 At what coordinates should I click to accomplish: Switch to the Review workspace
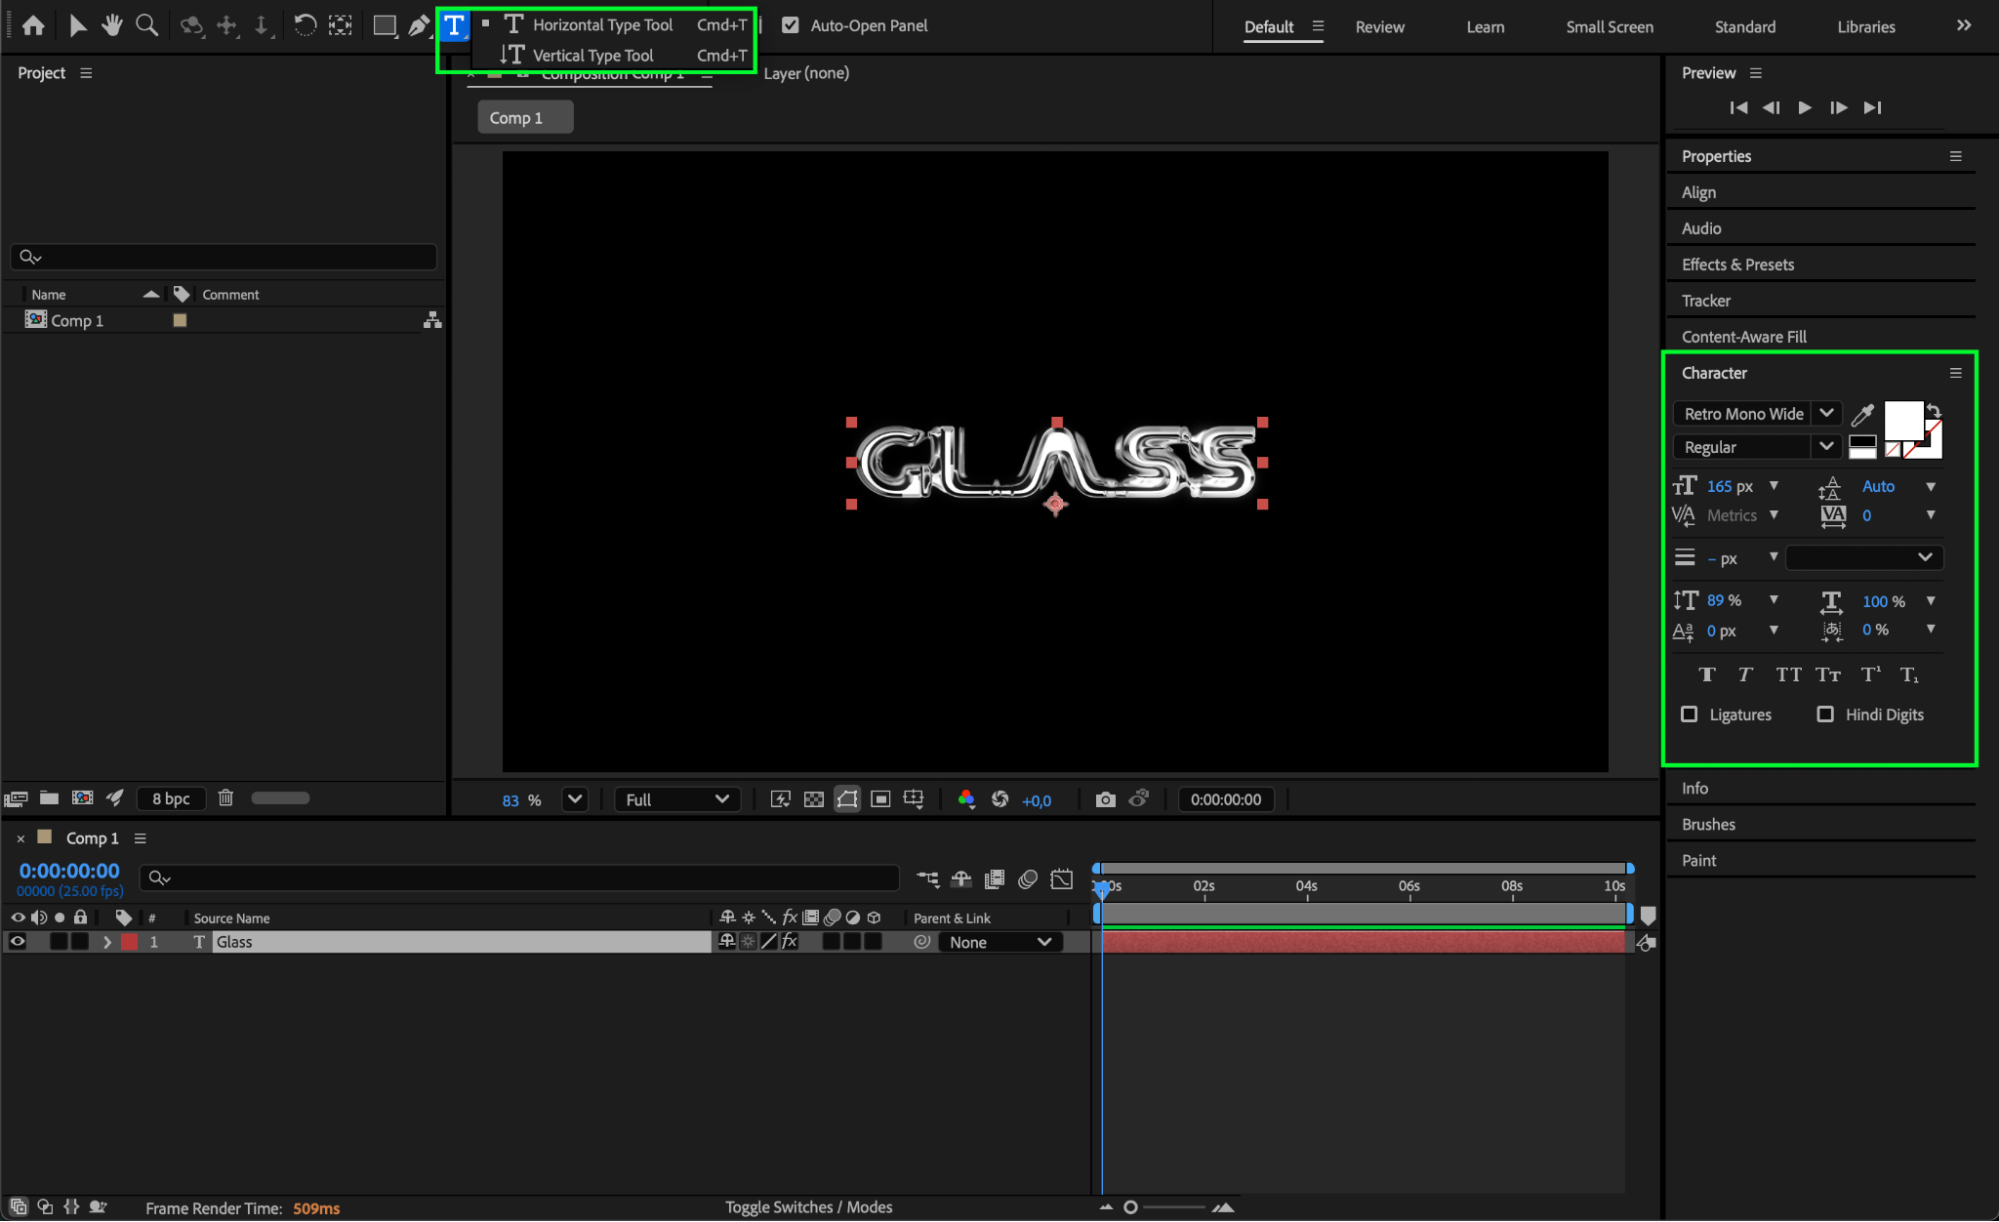pos(1379,27)
